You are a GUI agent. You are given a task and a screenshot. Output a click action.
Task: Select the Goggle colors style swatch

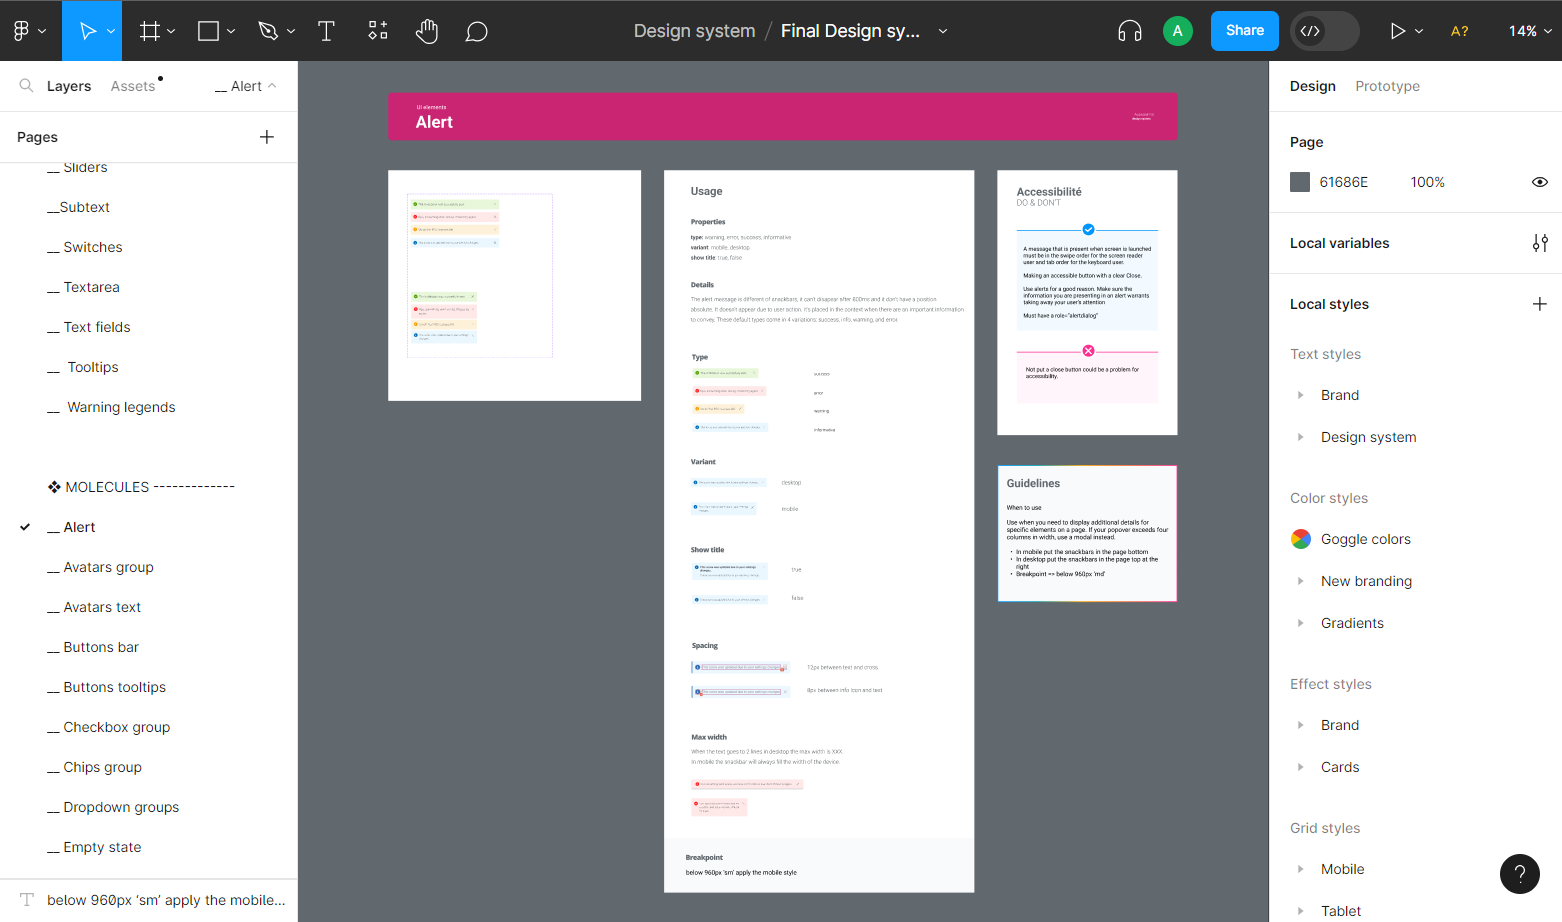pyautogui.click(x=1301, y=539)
